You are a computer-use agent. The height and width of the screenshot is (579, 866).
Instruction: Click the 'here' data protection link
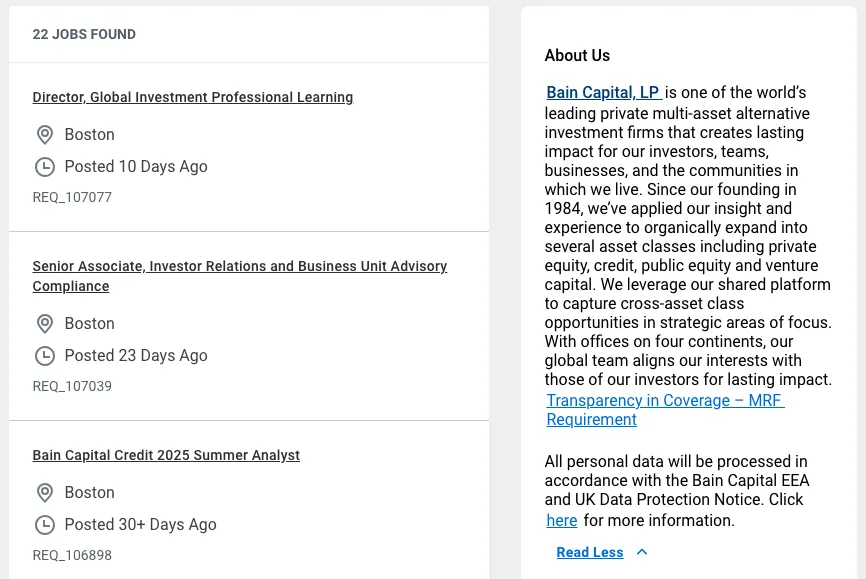tap(562, 520)
